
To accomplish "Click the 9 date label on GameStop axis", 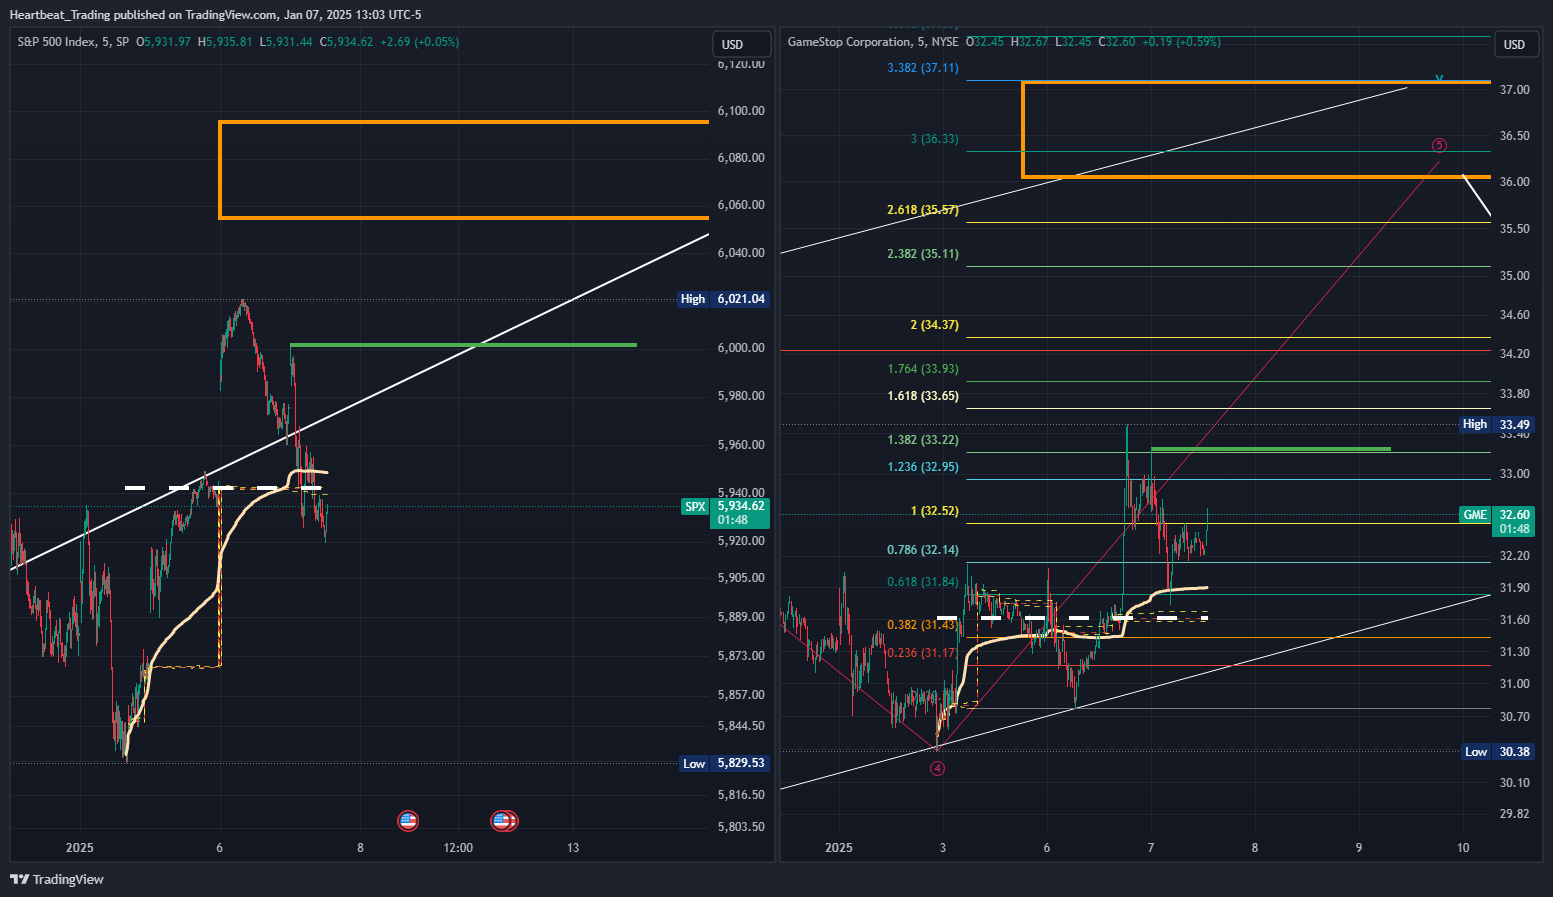I will 1359,848.
